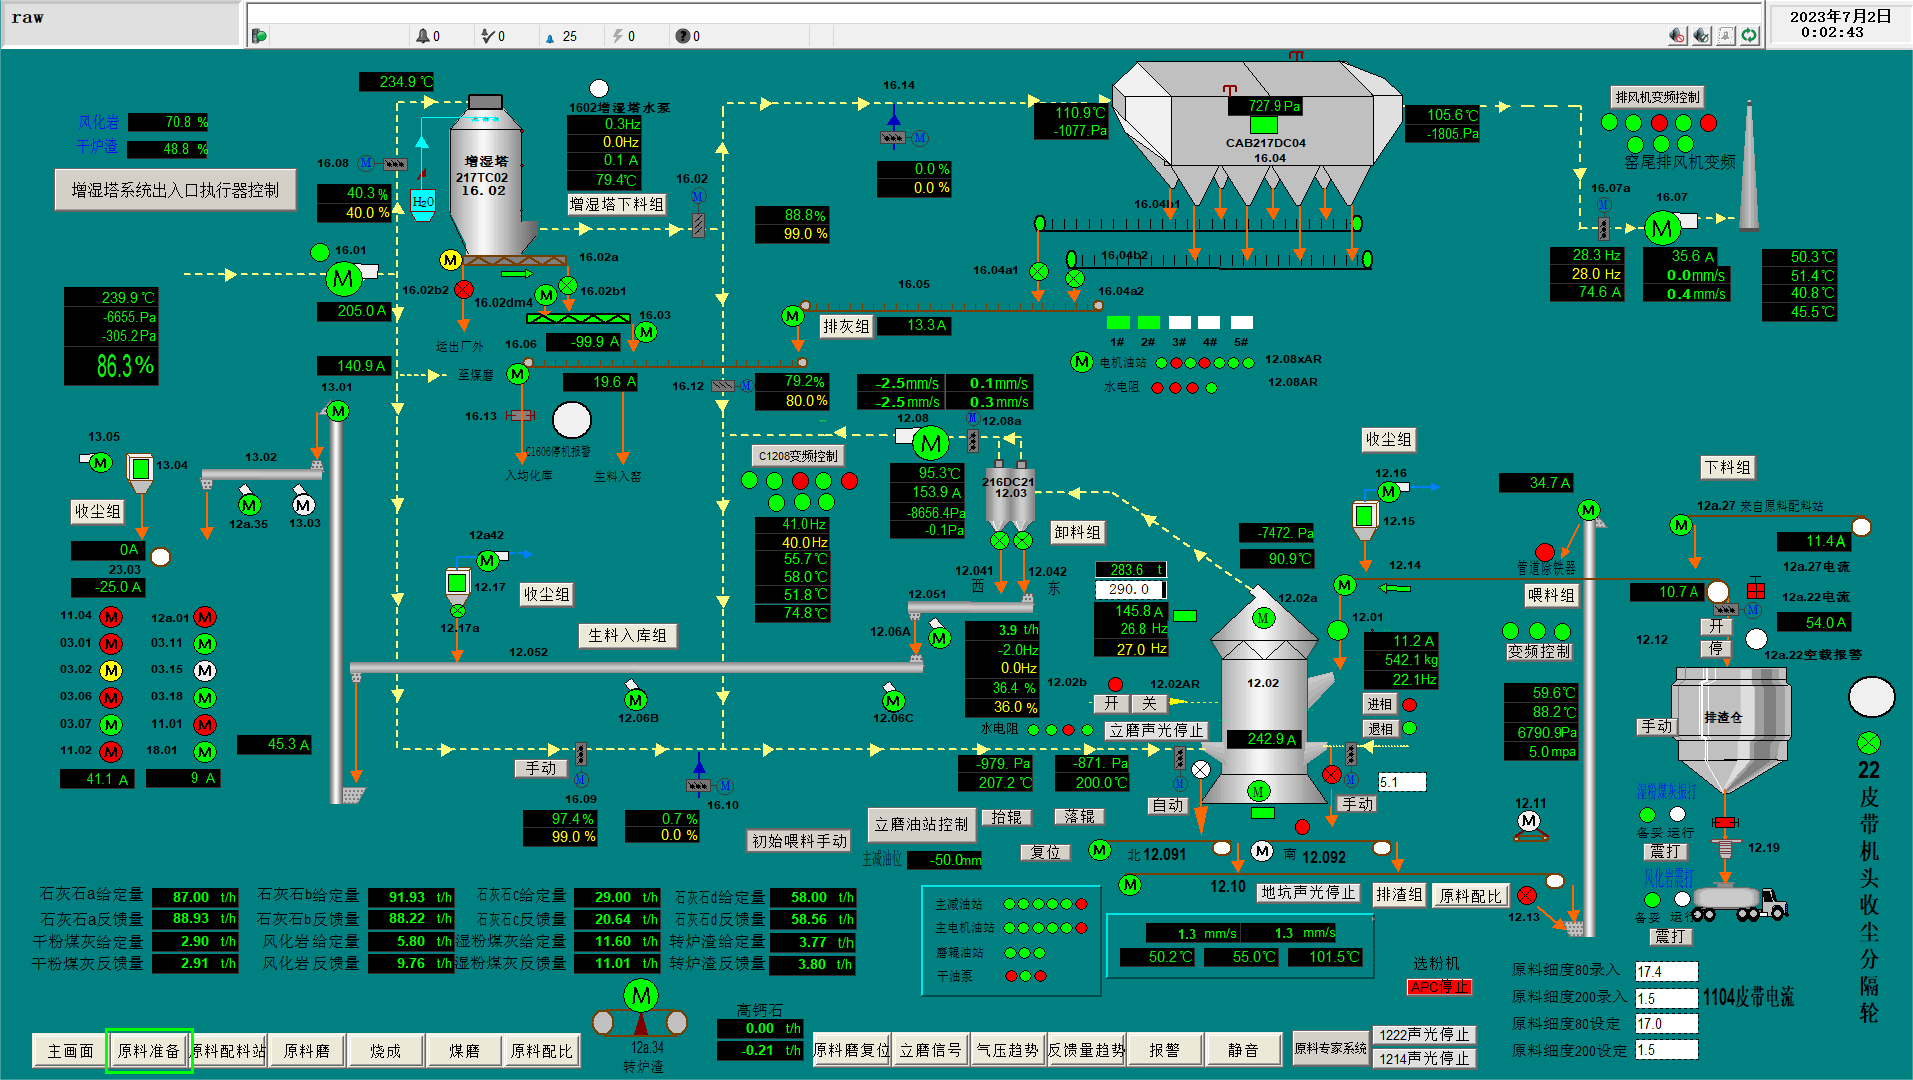Switch to the 主画面 screen tab
The width and height of the screenshot is (1913, 1080).
tap(70, 1051)
